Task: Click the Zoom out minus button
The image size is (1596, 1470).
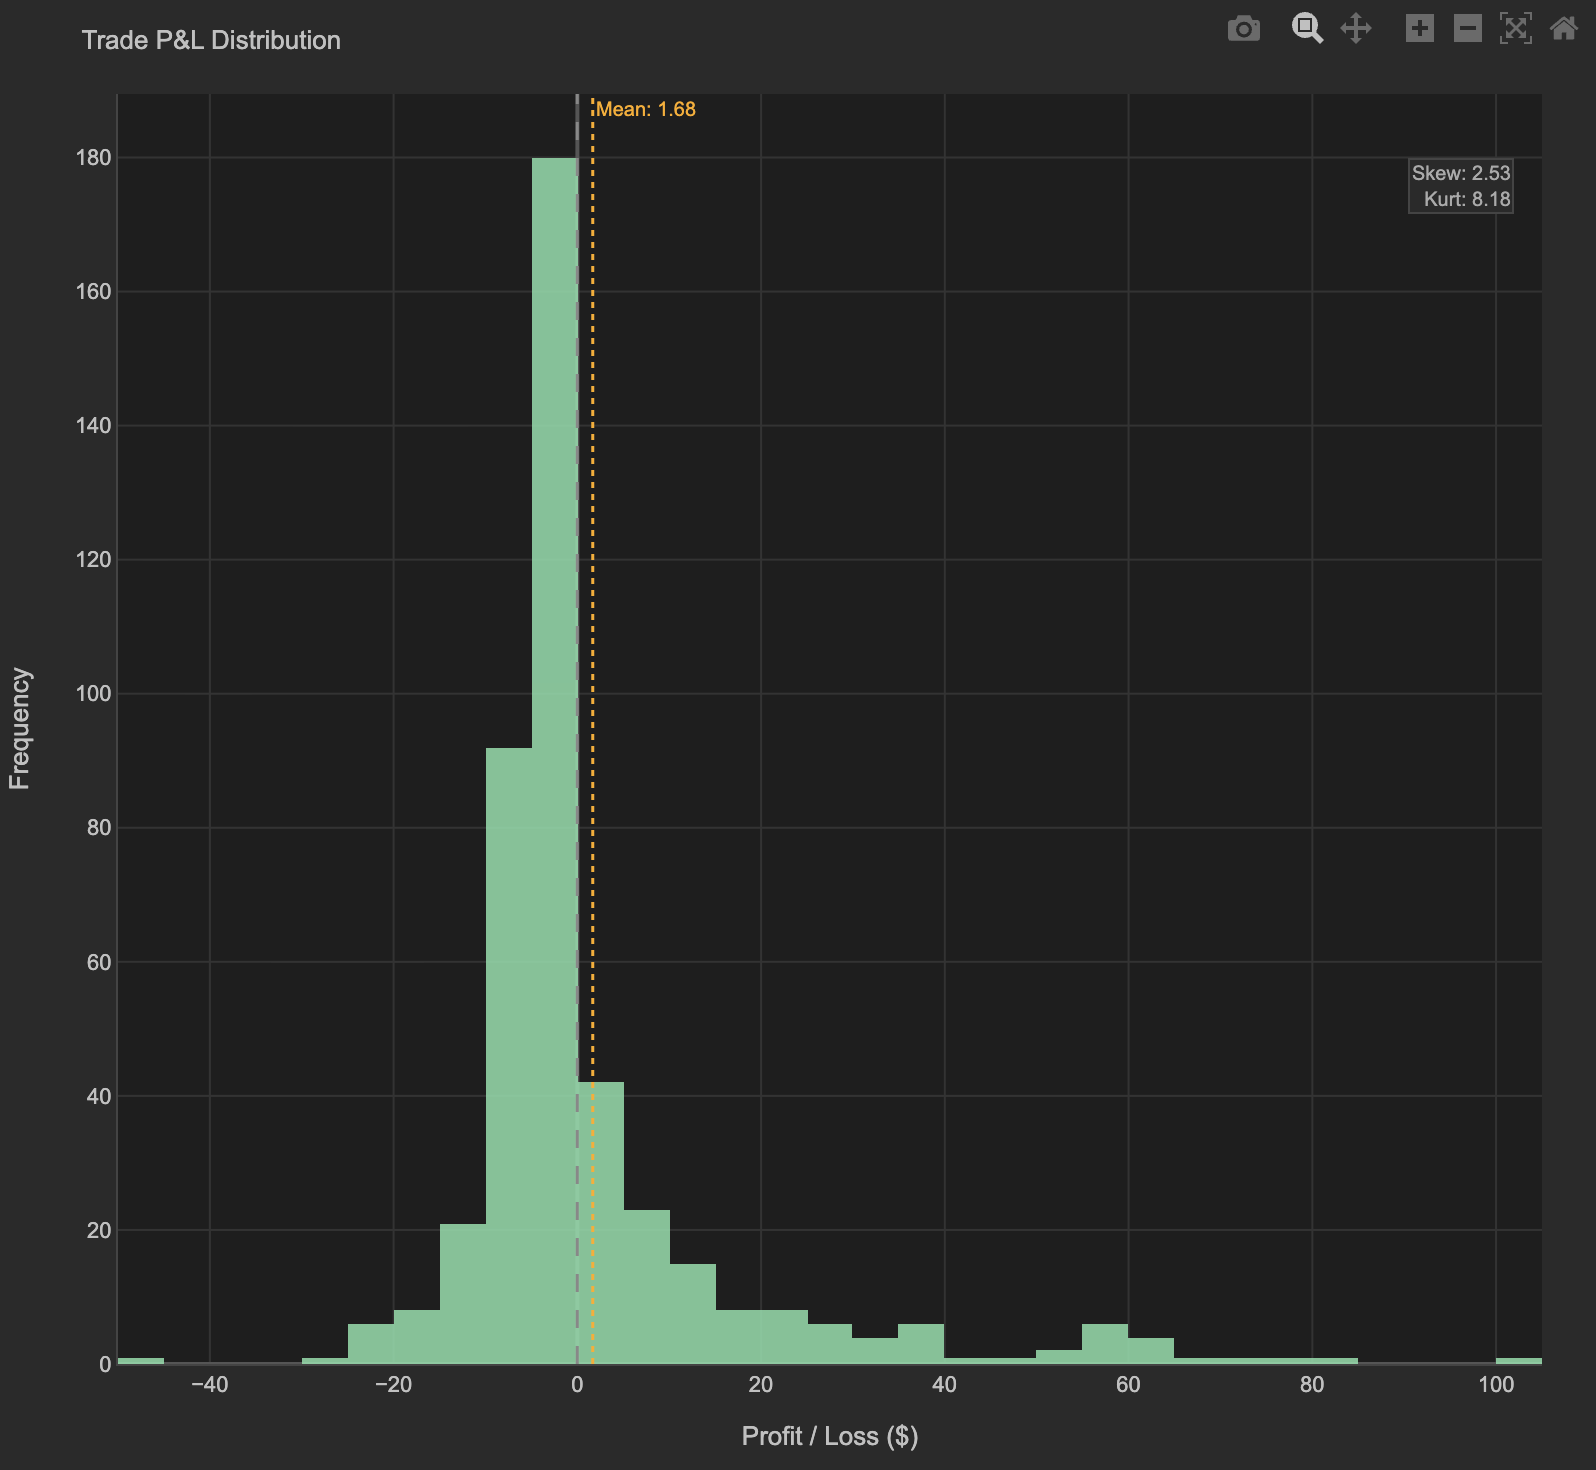Action: pyautogui.click(x=1468, y=28)
